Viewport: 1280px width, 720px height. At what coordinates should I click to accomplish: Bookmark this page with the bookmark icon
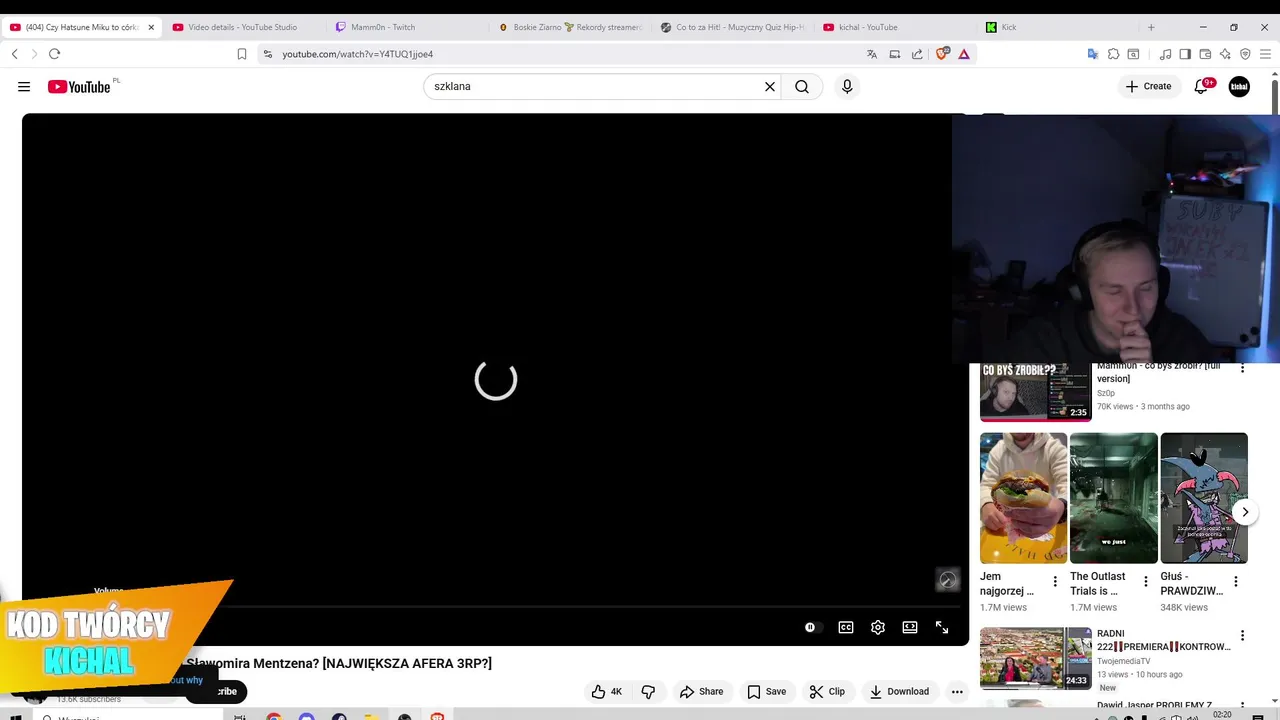(241, 54)
